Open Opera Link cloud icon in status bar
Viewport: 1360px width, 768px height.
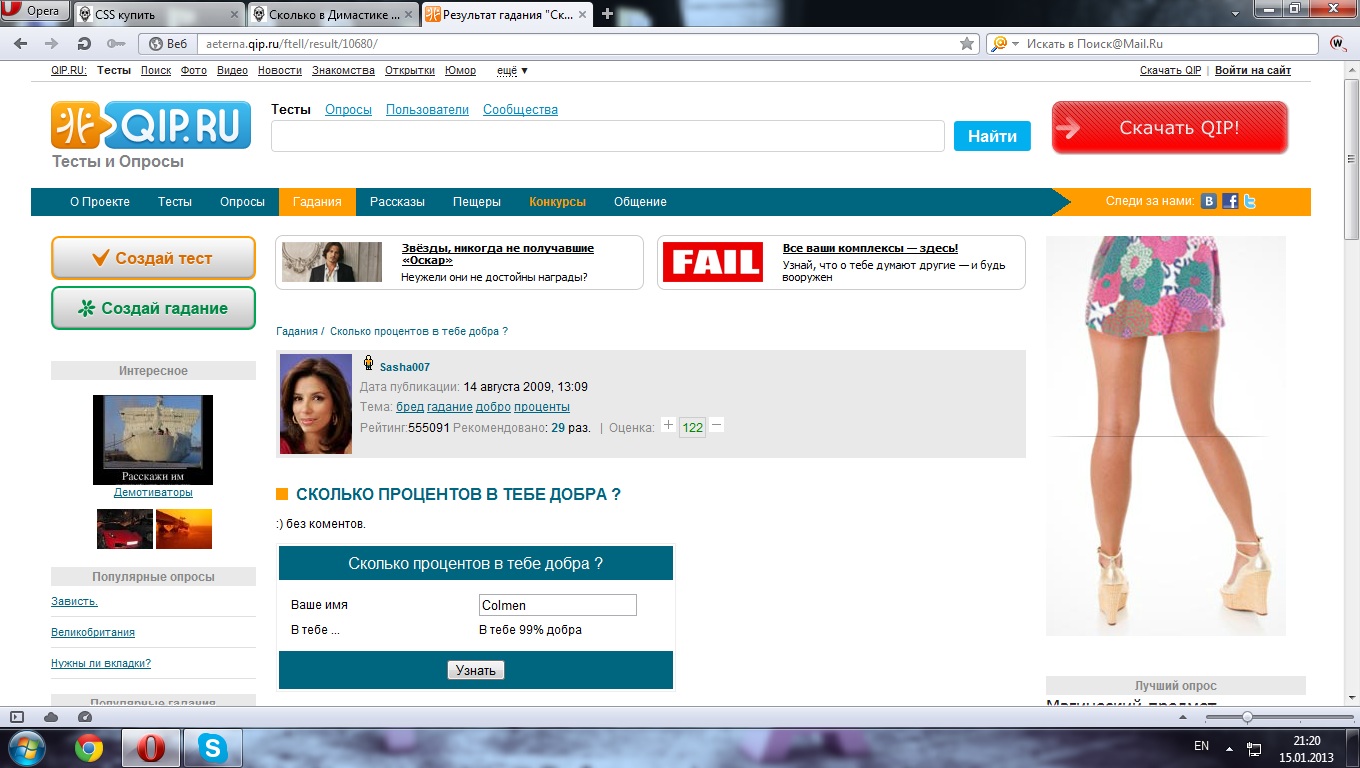(51, 717)
